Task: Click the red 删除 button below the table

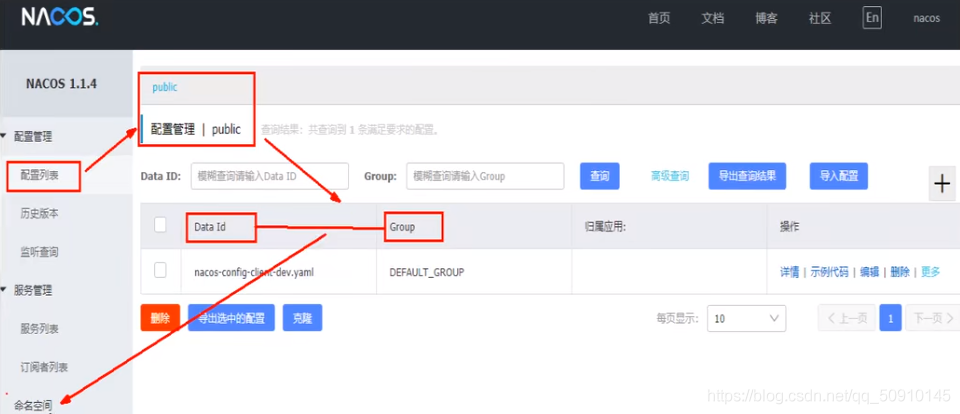Action: point(160,318)
